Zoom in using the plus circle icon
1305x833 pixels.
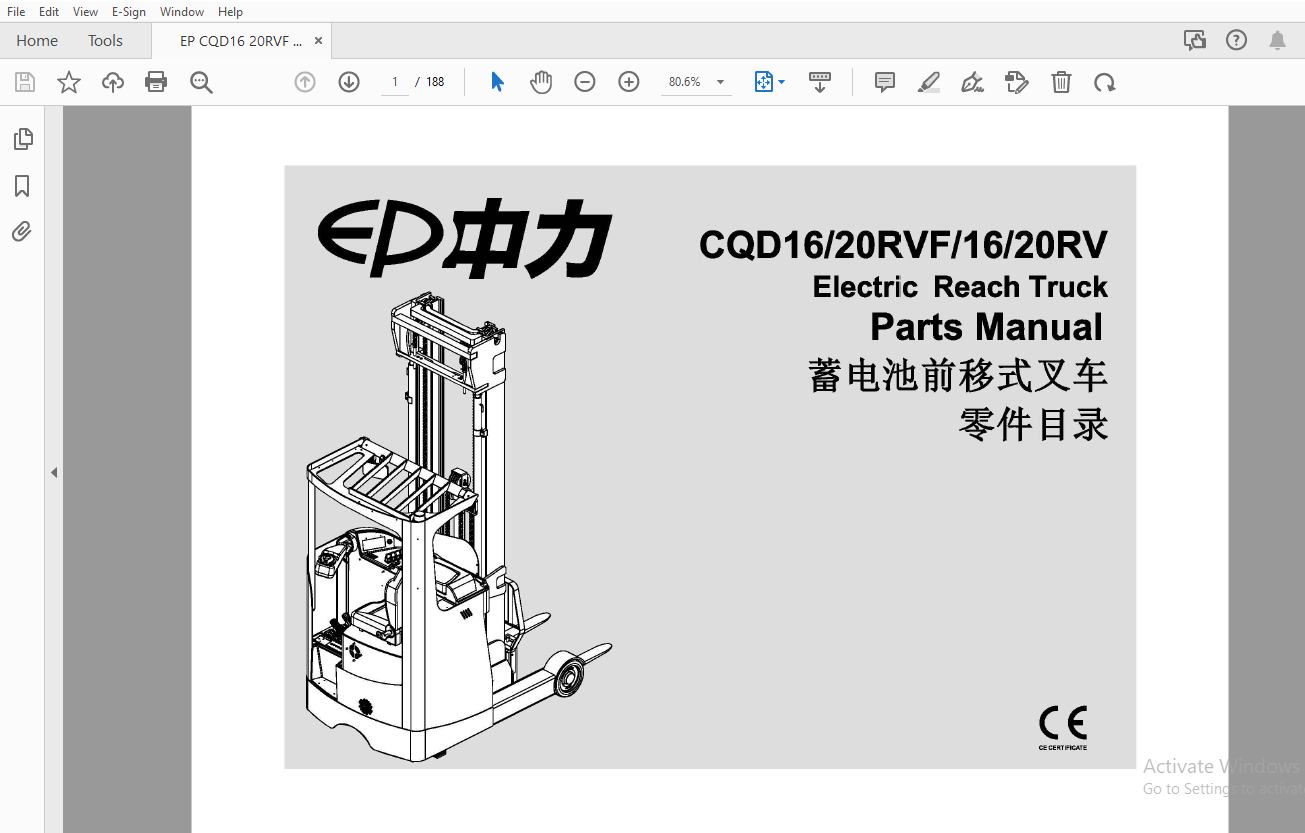pyautogui.click(x=629, y=82)
